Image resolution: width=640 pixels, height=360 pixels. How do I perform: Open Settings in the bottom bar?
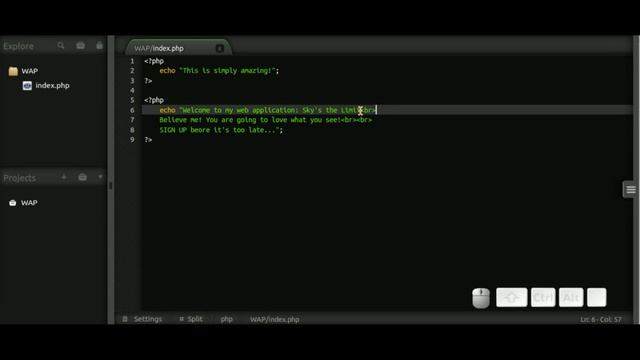(143, 319)
